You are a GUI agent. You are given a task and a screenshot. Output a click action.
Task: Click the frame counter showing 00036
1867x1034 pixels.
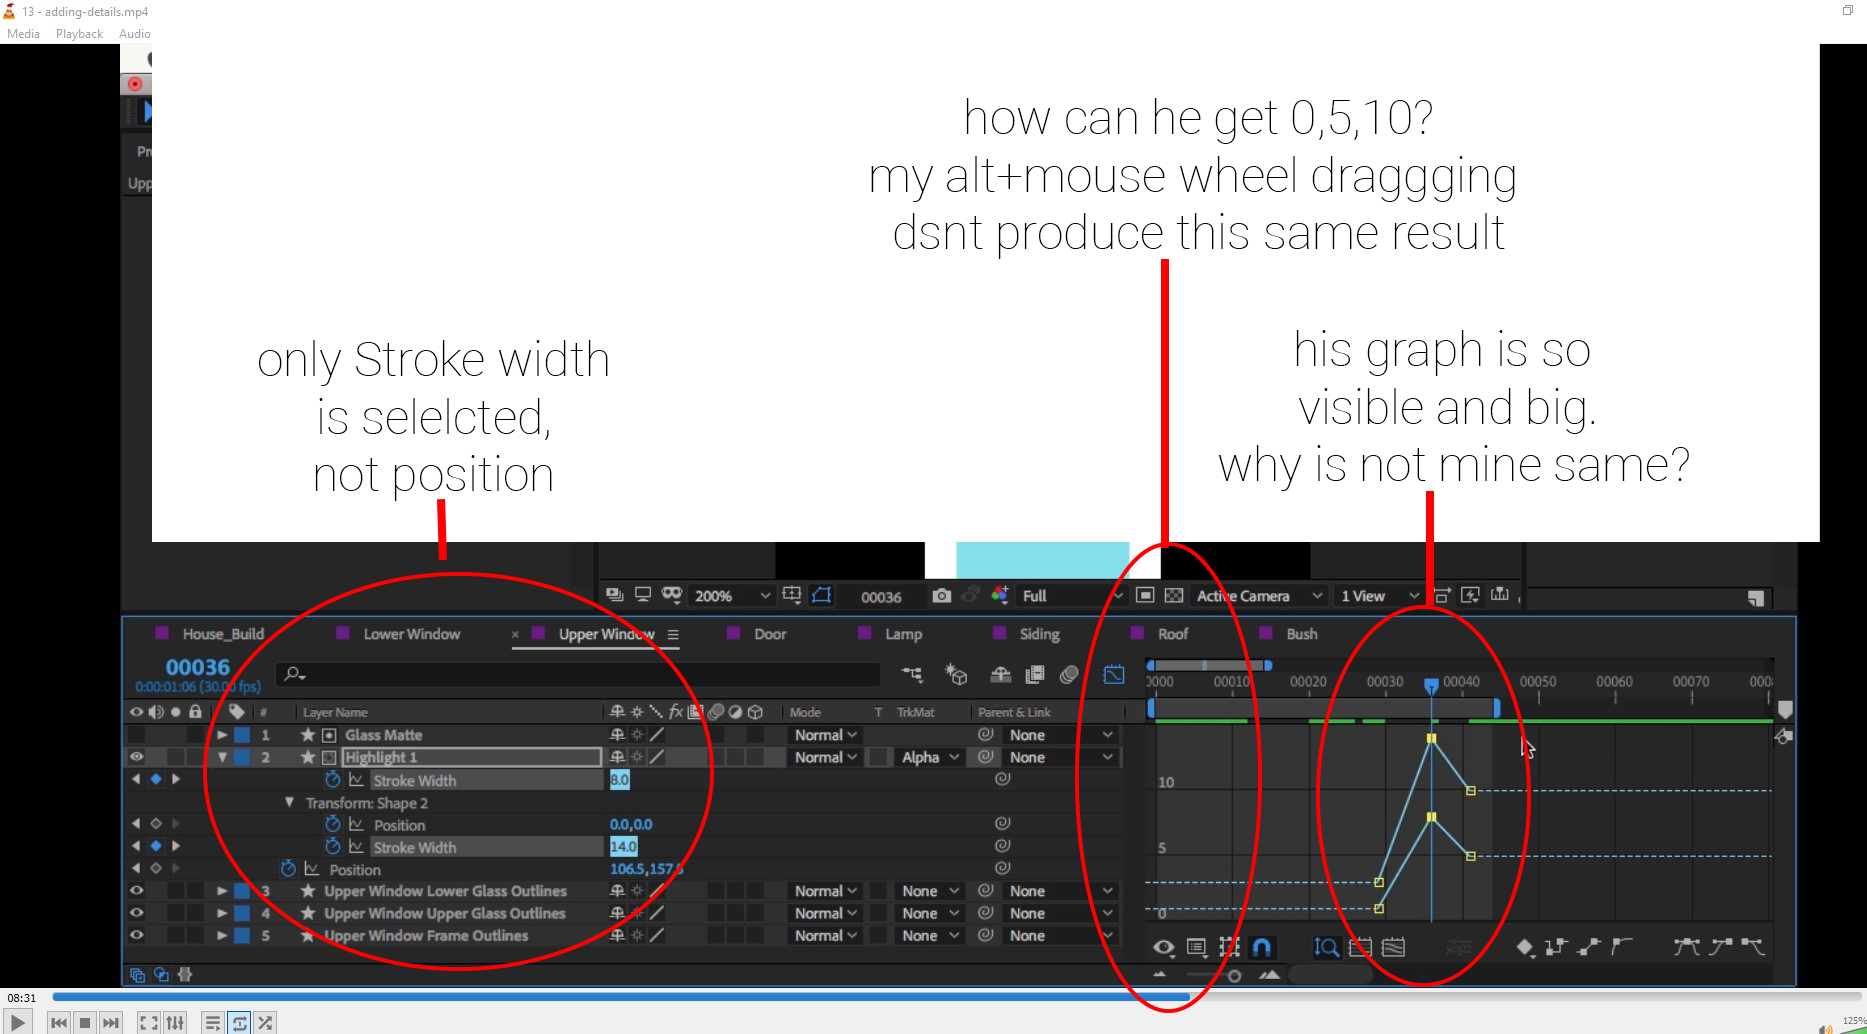coord(880,596)
